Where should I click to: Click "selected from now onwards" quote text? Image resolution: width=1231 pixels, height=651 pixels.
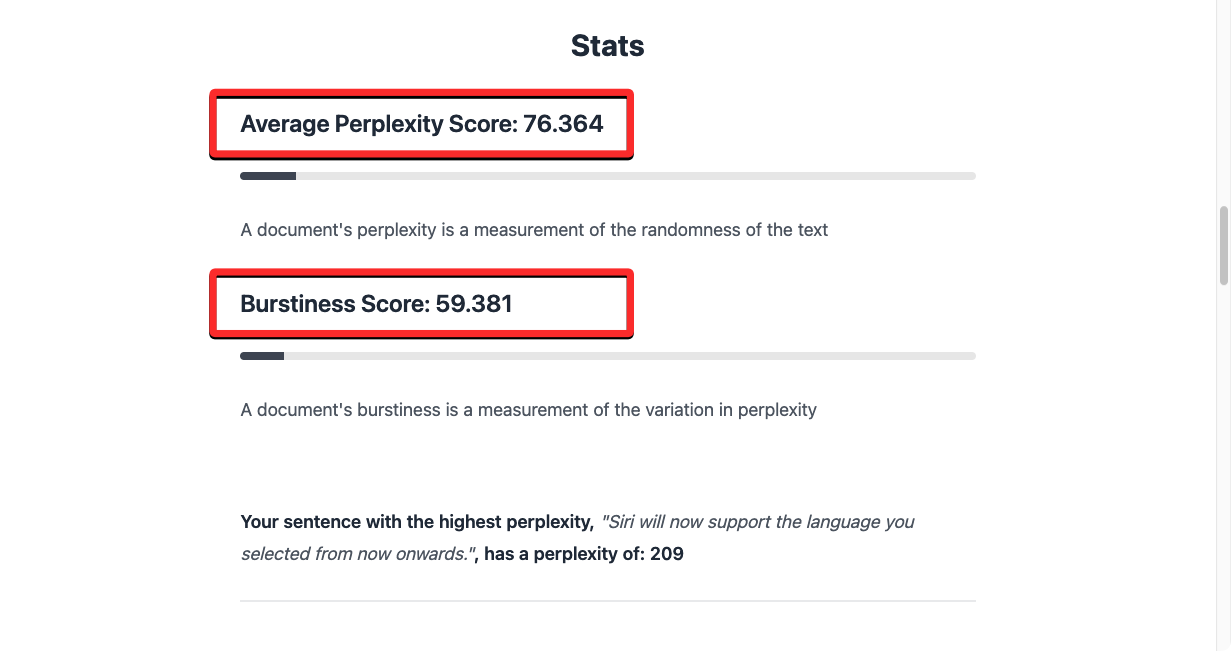pyautogui.click(x=355, y=553)
